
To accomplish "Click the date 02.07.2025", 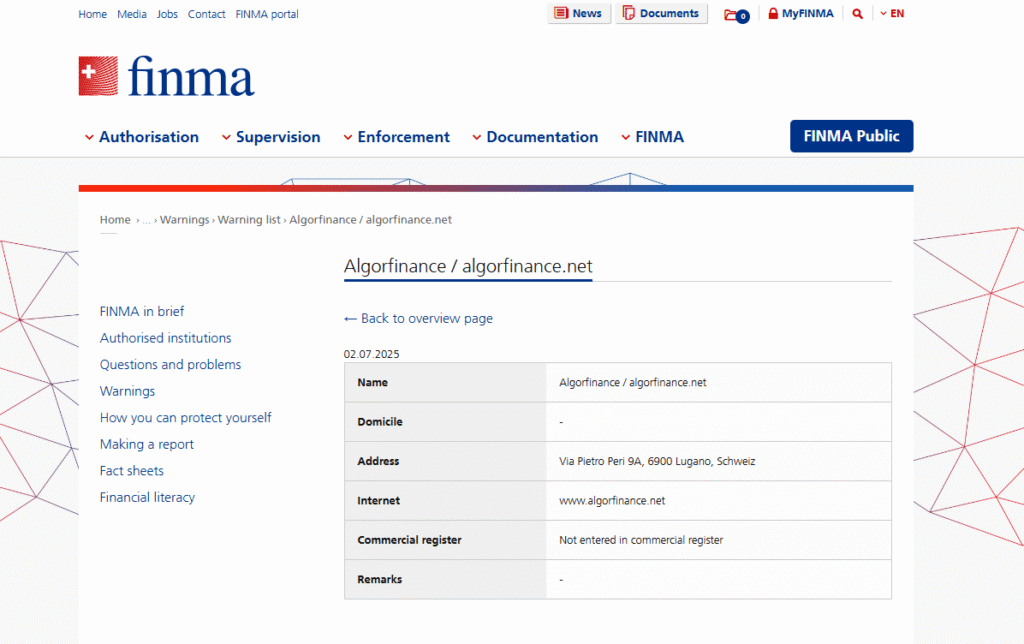I will pos(372,354).
